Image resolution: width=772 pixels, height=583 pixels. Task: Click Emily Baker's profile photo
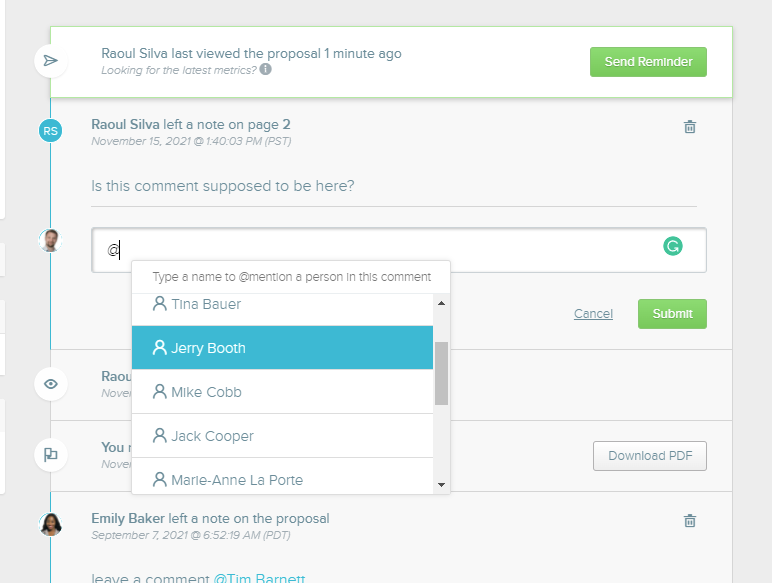[x=50, y=524]
